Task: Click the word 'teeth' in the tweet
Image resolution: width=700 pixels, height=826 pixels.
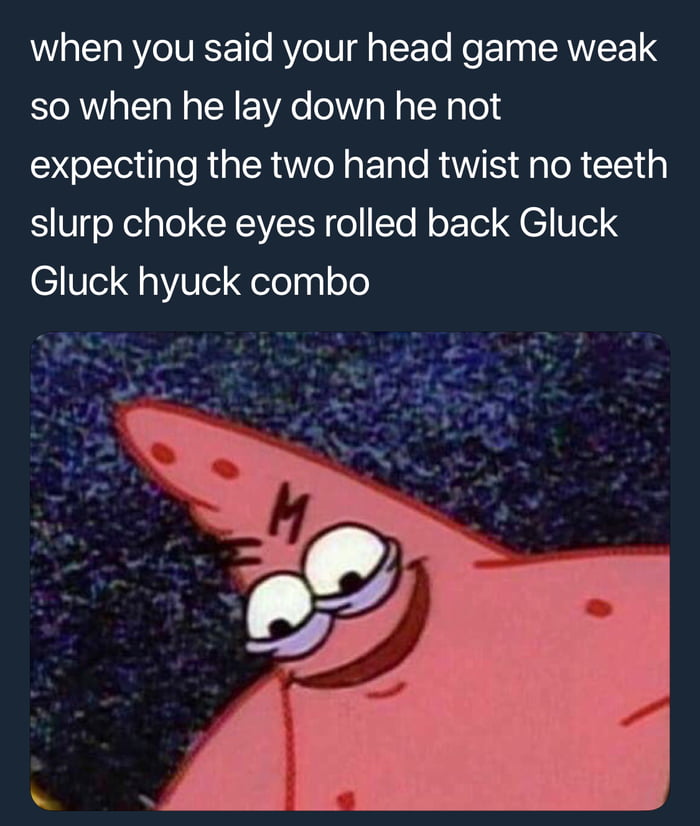Action: [x=624, y=164]
